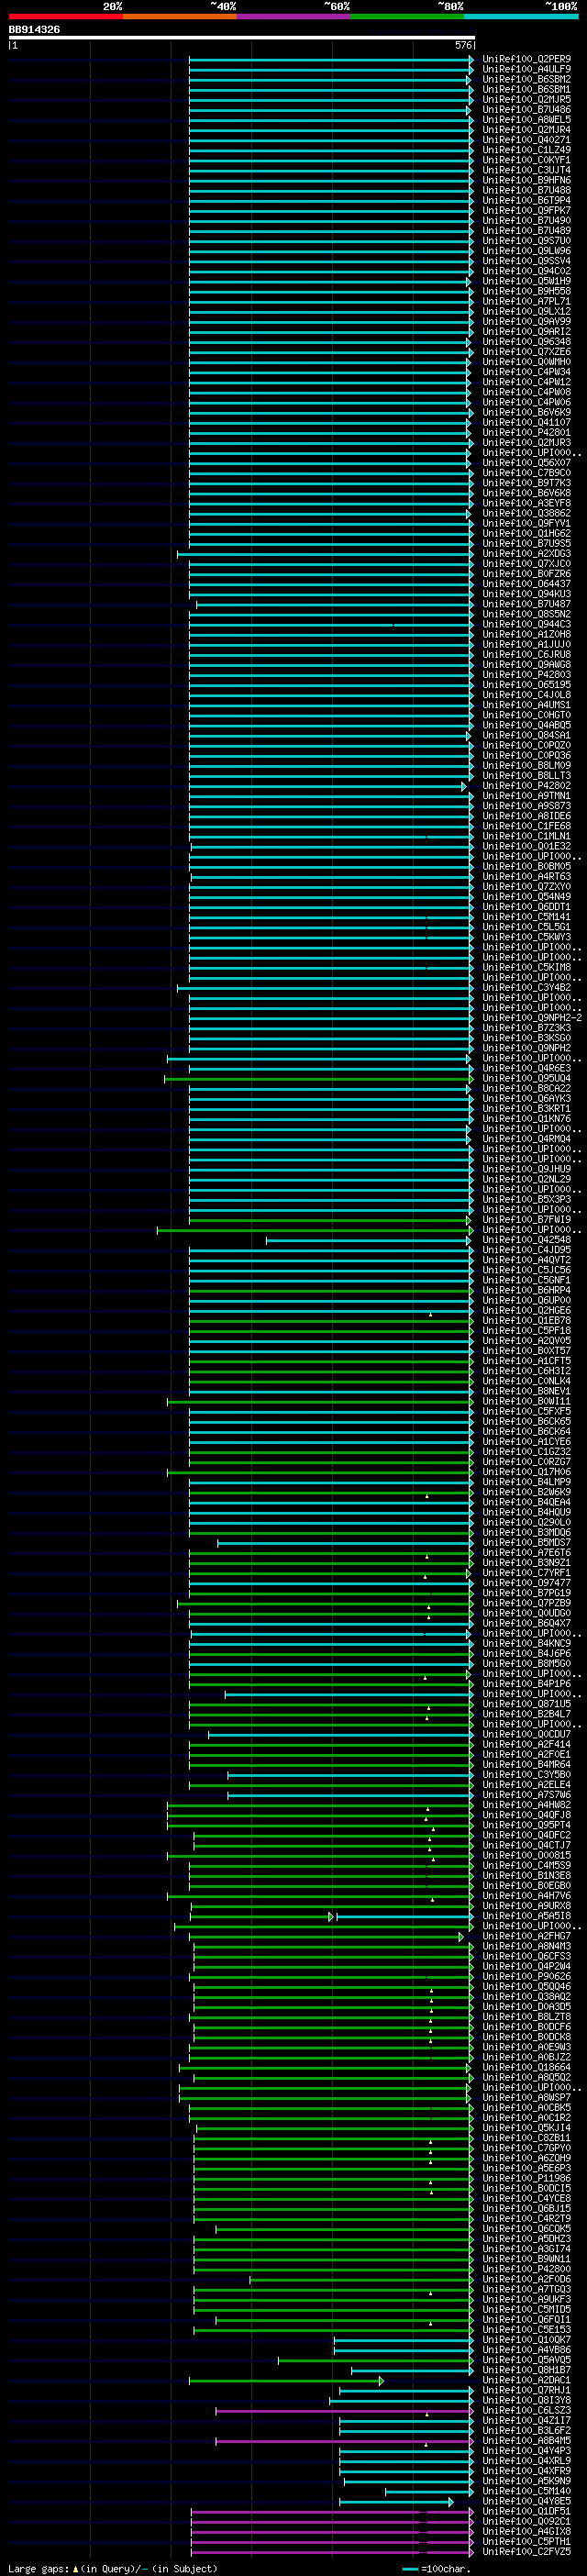Click the yellow gap marker on the UniRef100_B2W6K9 bar
The width and height of the screenshot is (587, 2576).
(x=427, y=1497)
